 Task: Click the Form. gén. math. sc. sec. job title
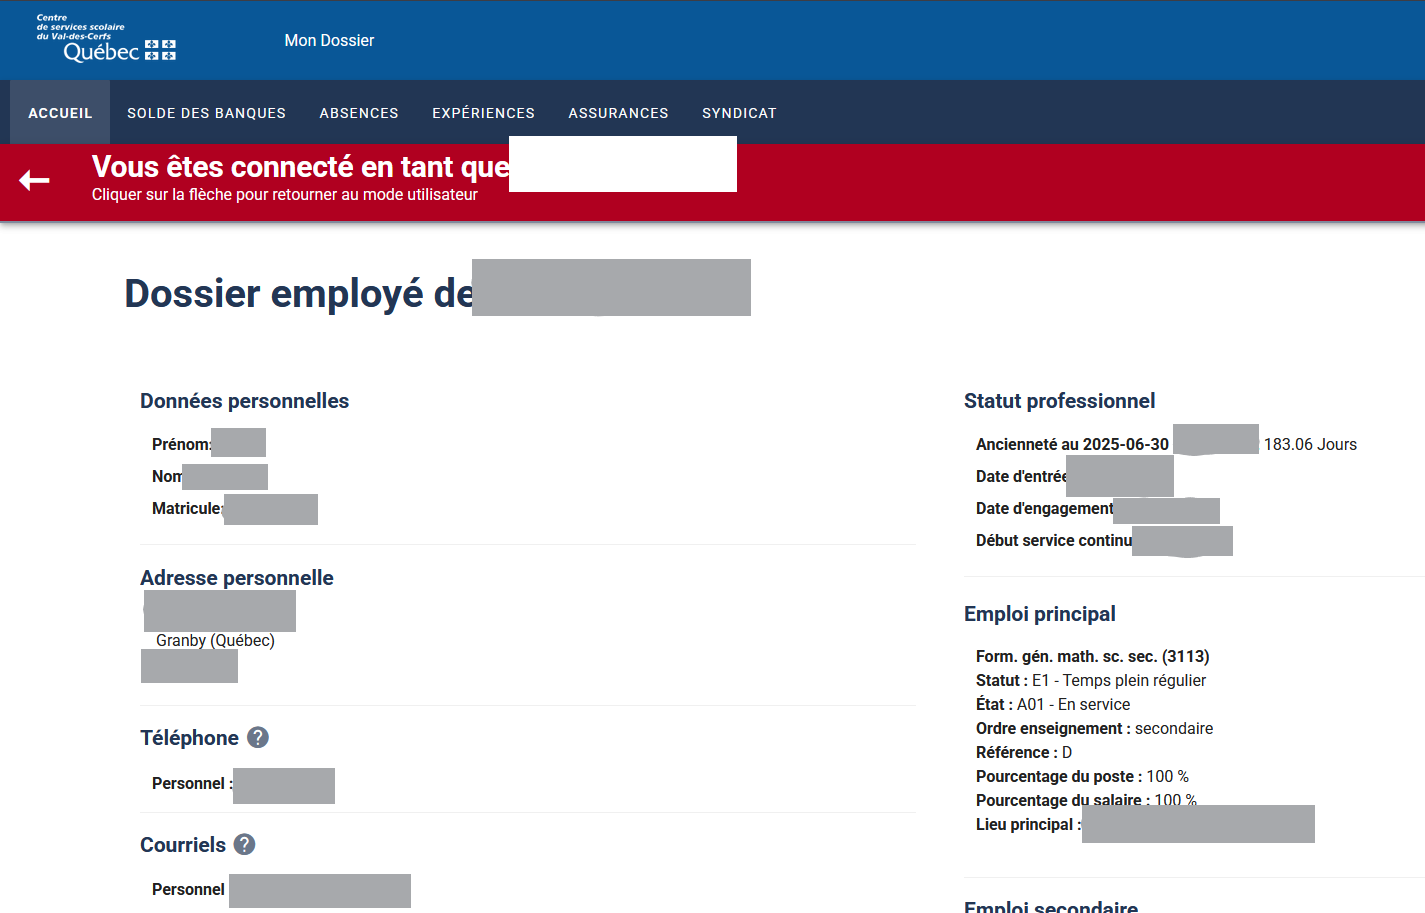pos(1092,656)
